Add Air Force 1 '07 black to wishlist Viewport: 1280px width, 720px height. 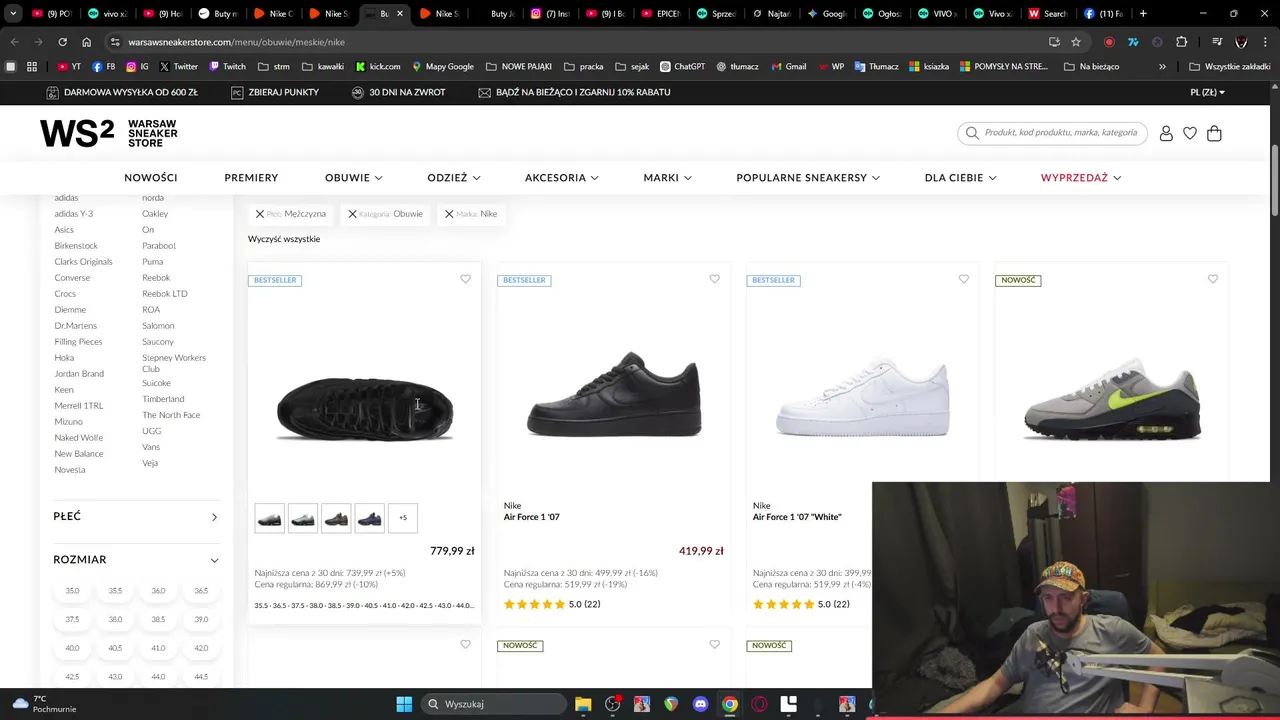714,279
